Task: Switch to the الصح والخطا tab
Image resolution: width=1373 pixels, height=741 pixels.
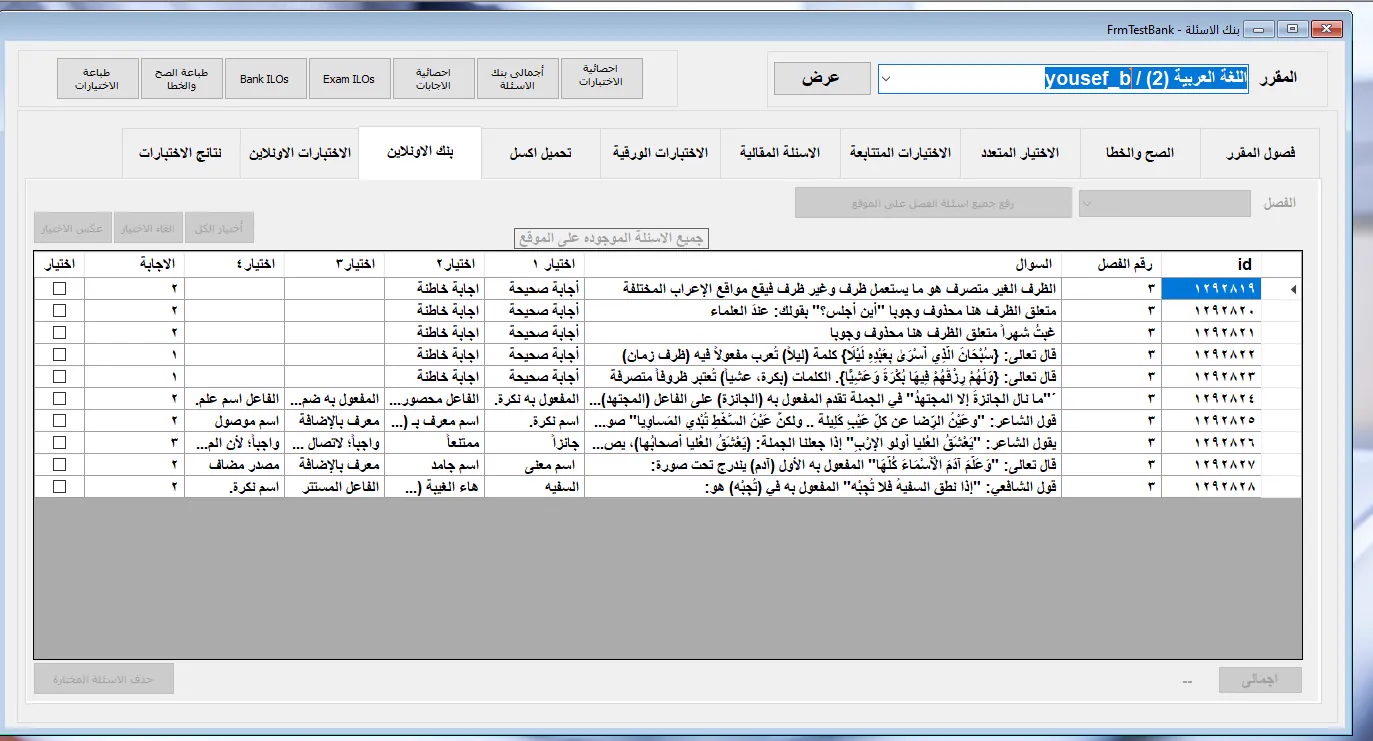Action: (1140, 153)
